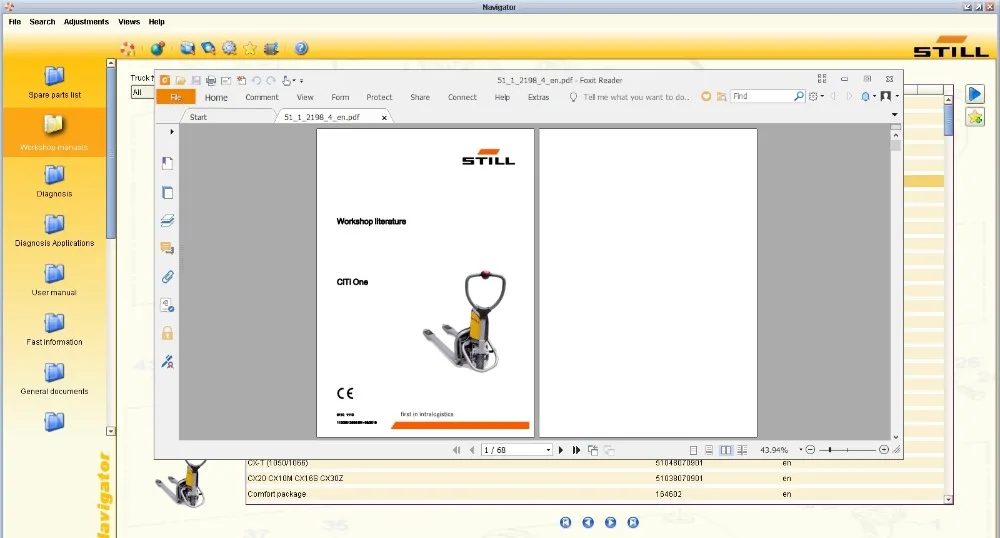The height and width of the screenshot is (538, 1000).
Task: Click zoom out minus button
Action: tap(810, 450)
